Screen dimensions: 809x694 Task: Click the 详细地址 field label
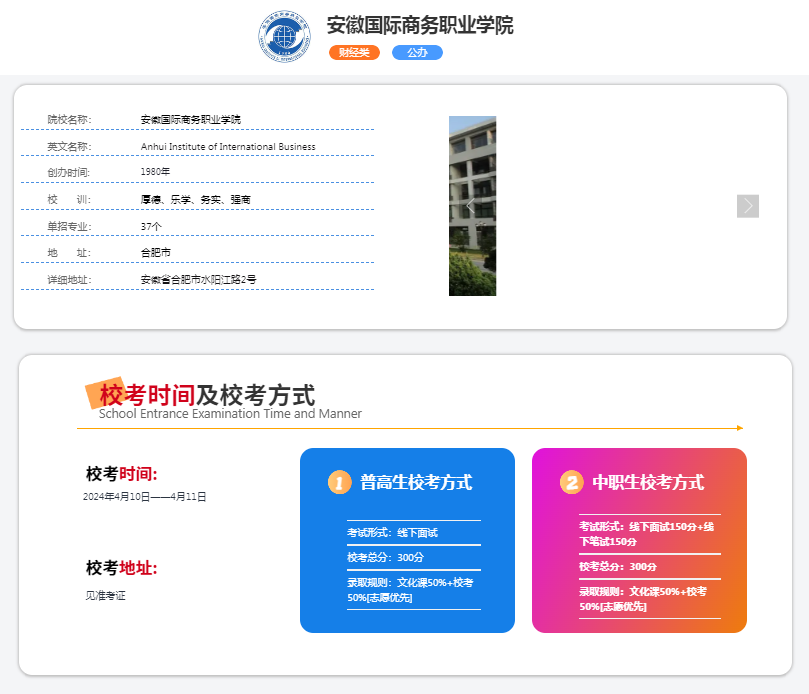[69, 280]
